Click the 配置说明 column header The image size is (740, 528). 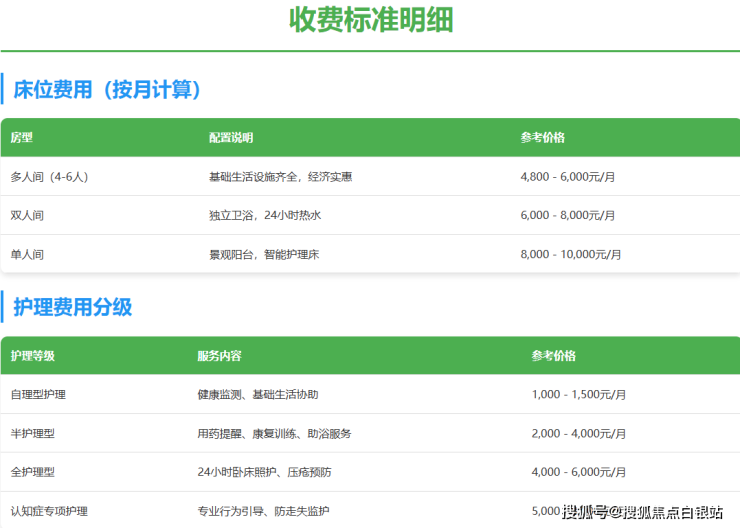click(231, 138)
